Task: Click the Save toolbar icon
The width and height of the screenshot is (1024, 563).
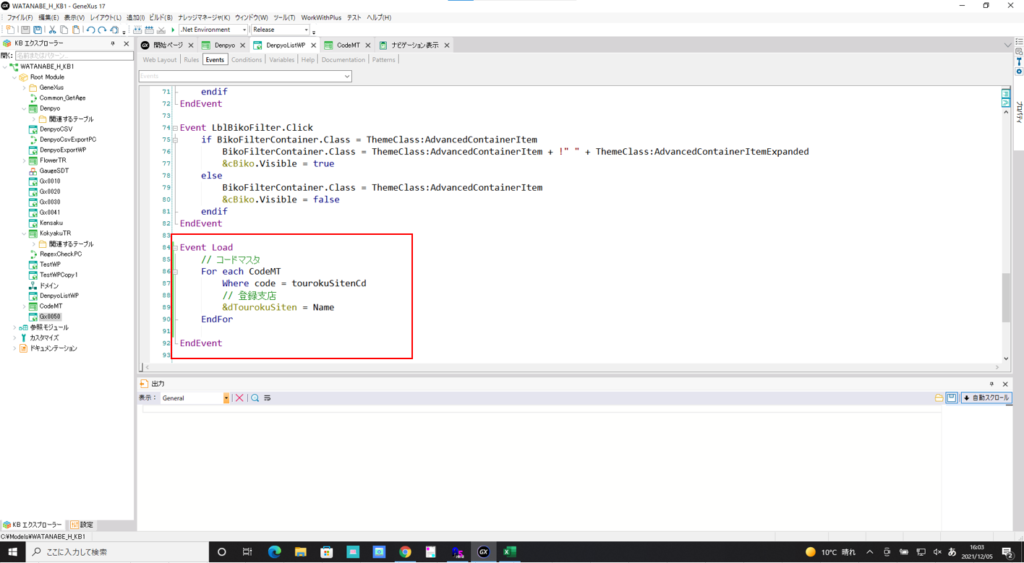Action: click(25, 30)
